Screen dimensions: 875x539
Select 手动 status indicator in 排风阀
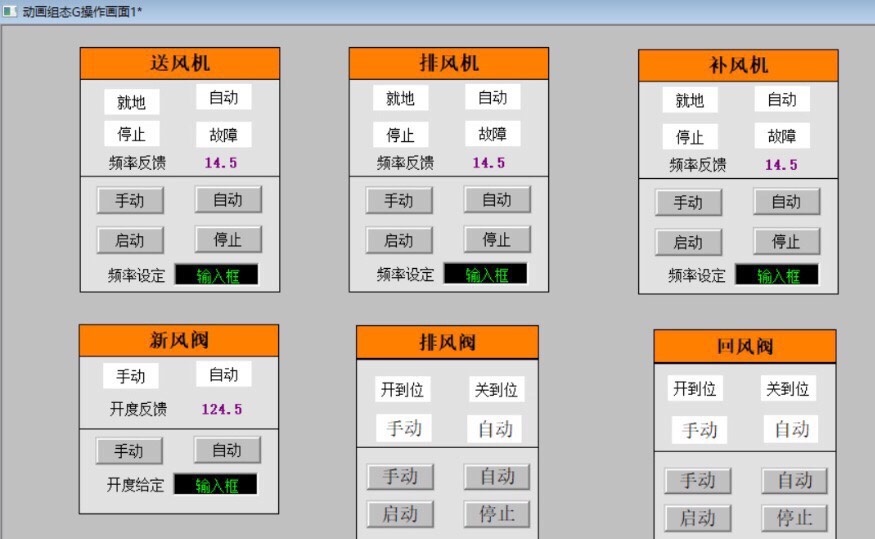[x=403, y=429]
